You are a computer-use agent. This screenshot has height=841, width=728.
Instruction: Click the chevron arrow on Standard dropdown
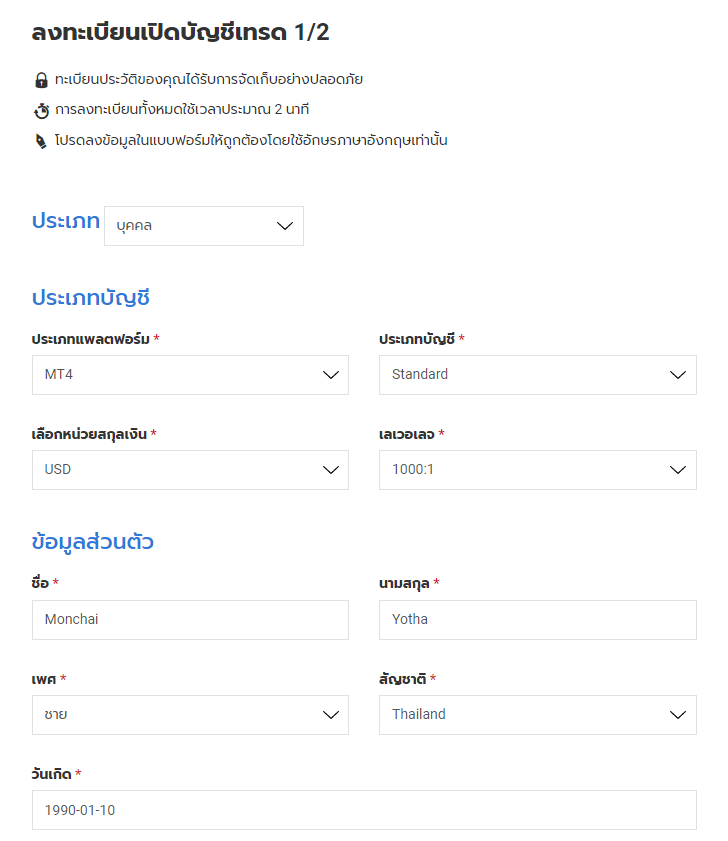point(678,375)
